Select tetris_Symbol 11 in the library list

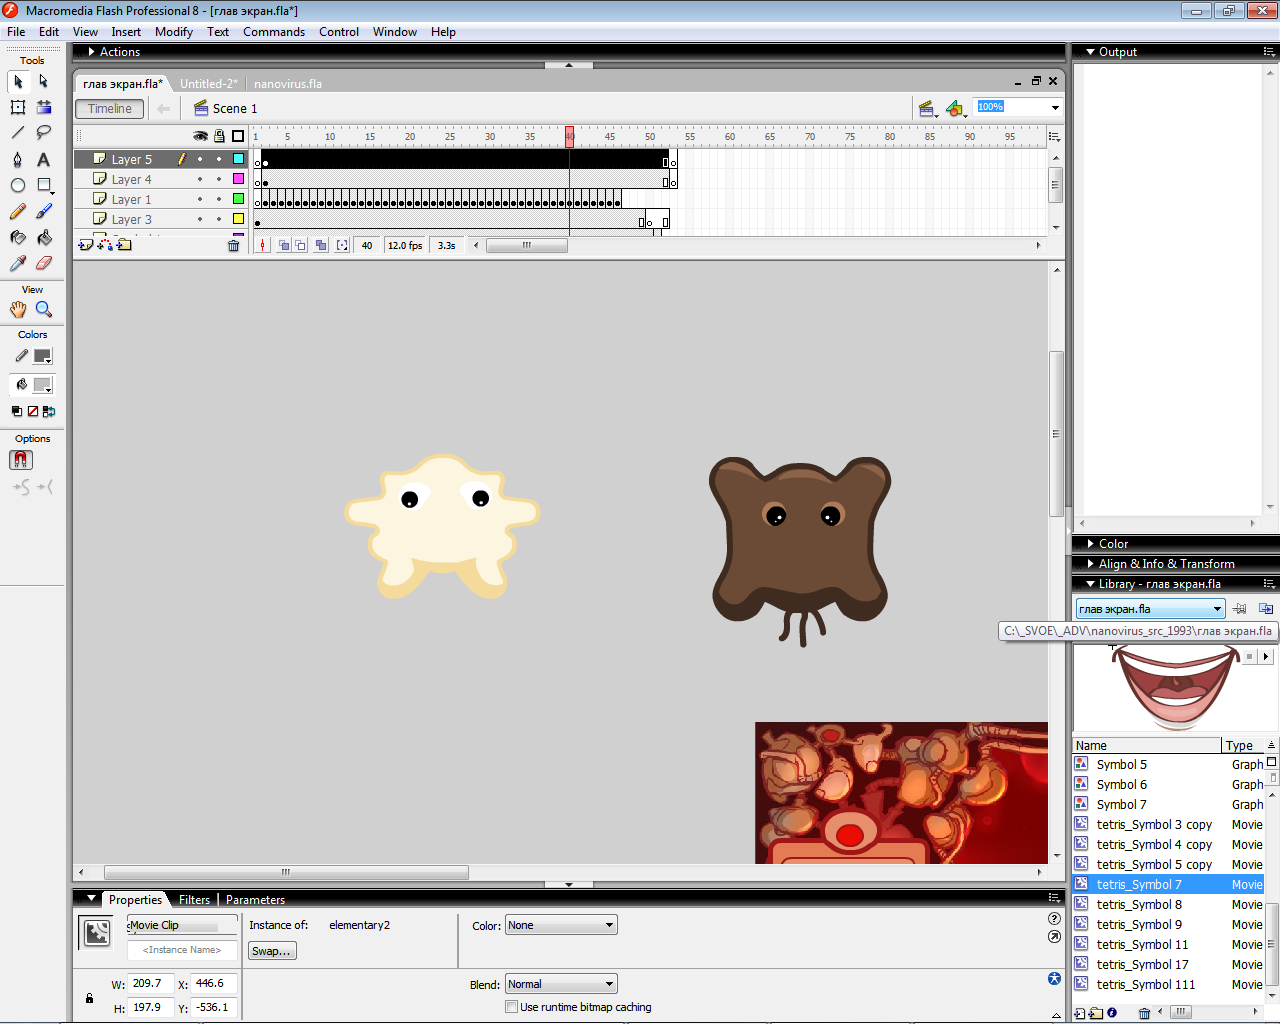pos(1142,945)
